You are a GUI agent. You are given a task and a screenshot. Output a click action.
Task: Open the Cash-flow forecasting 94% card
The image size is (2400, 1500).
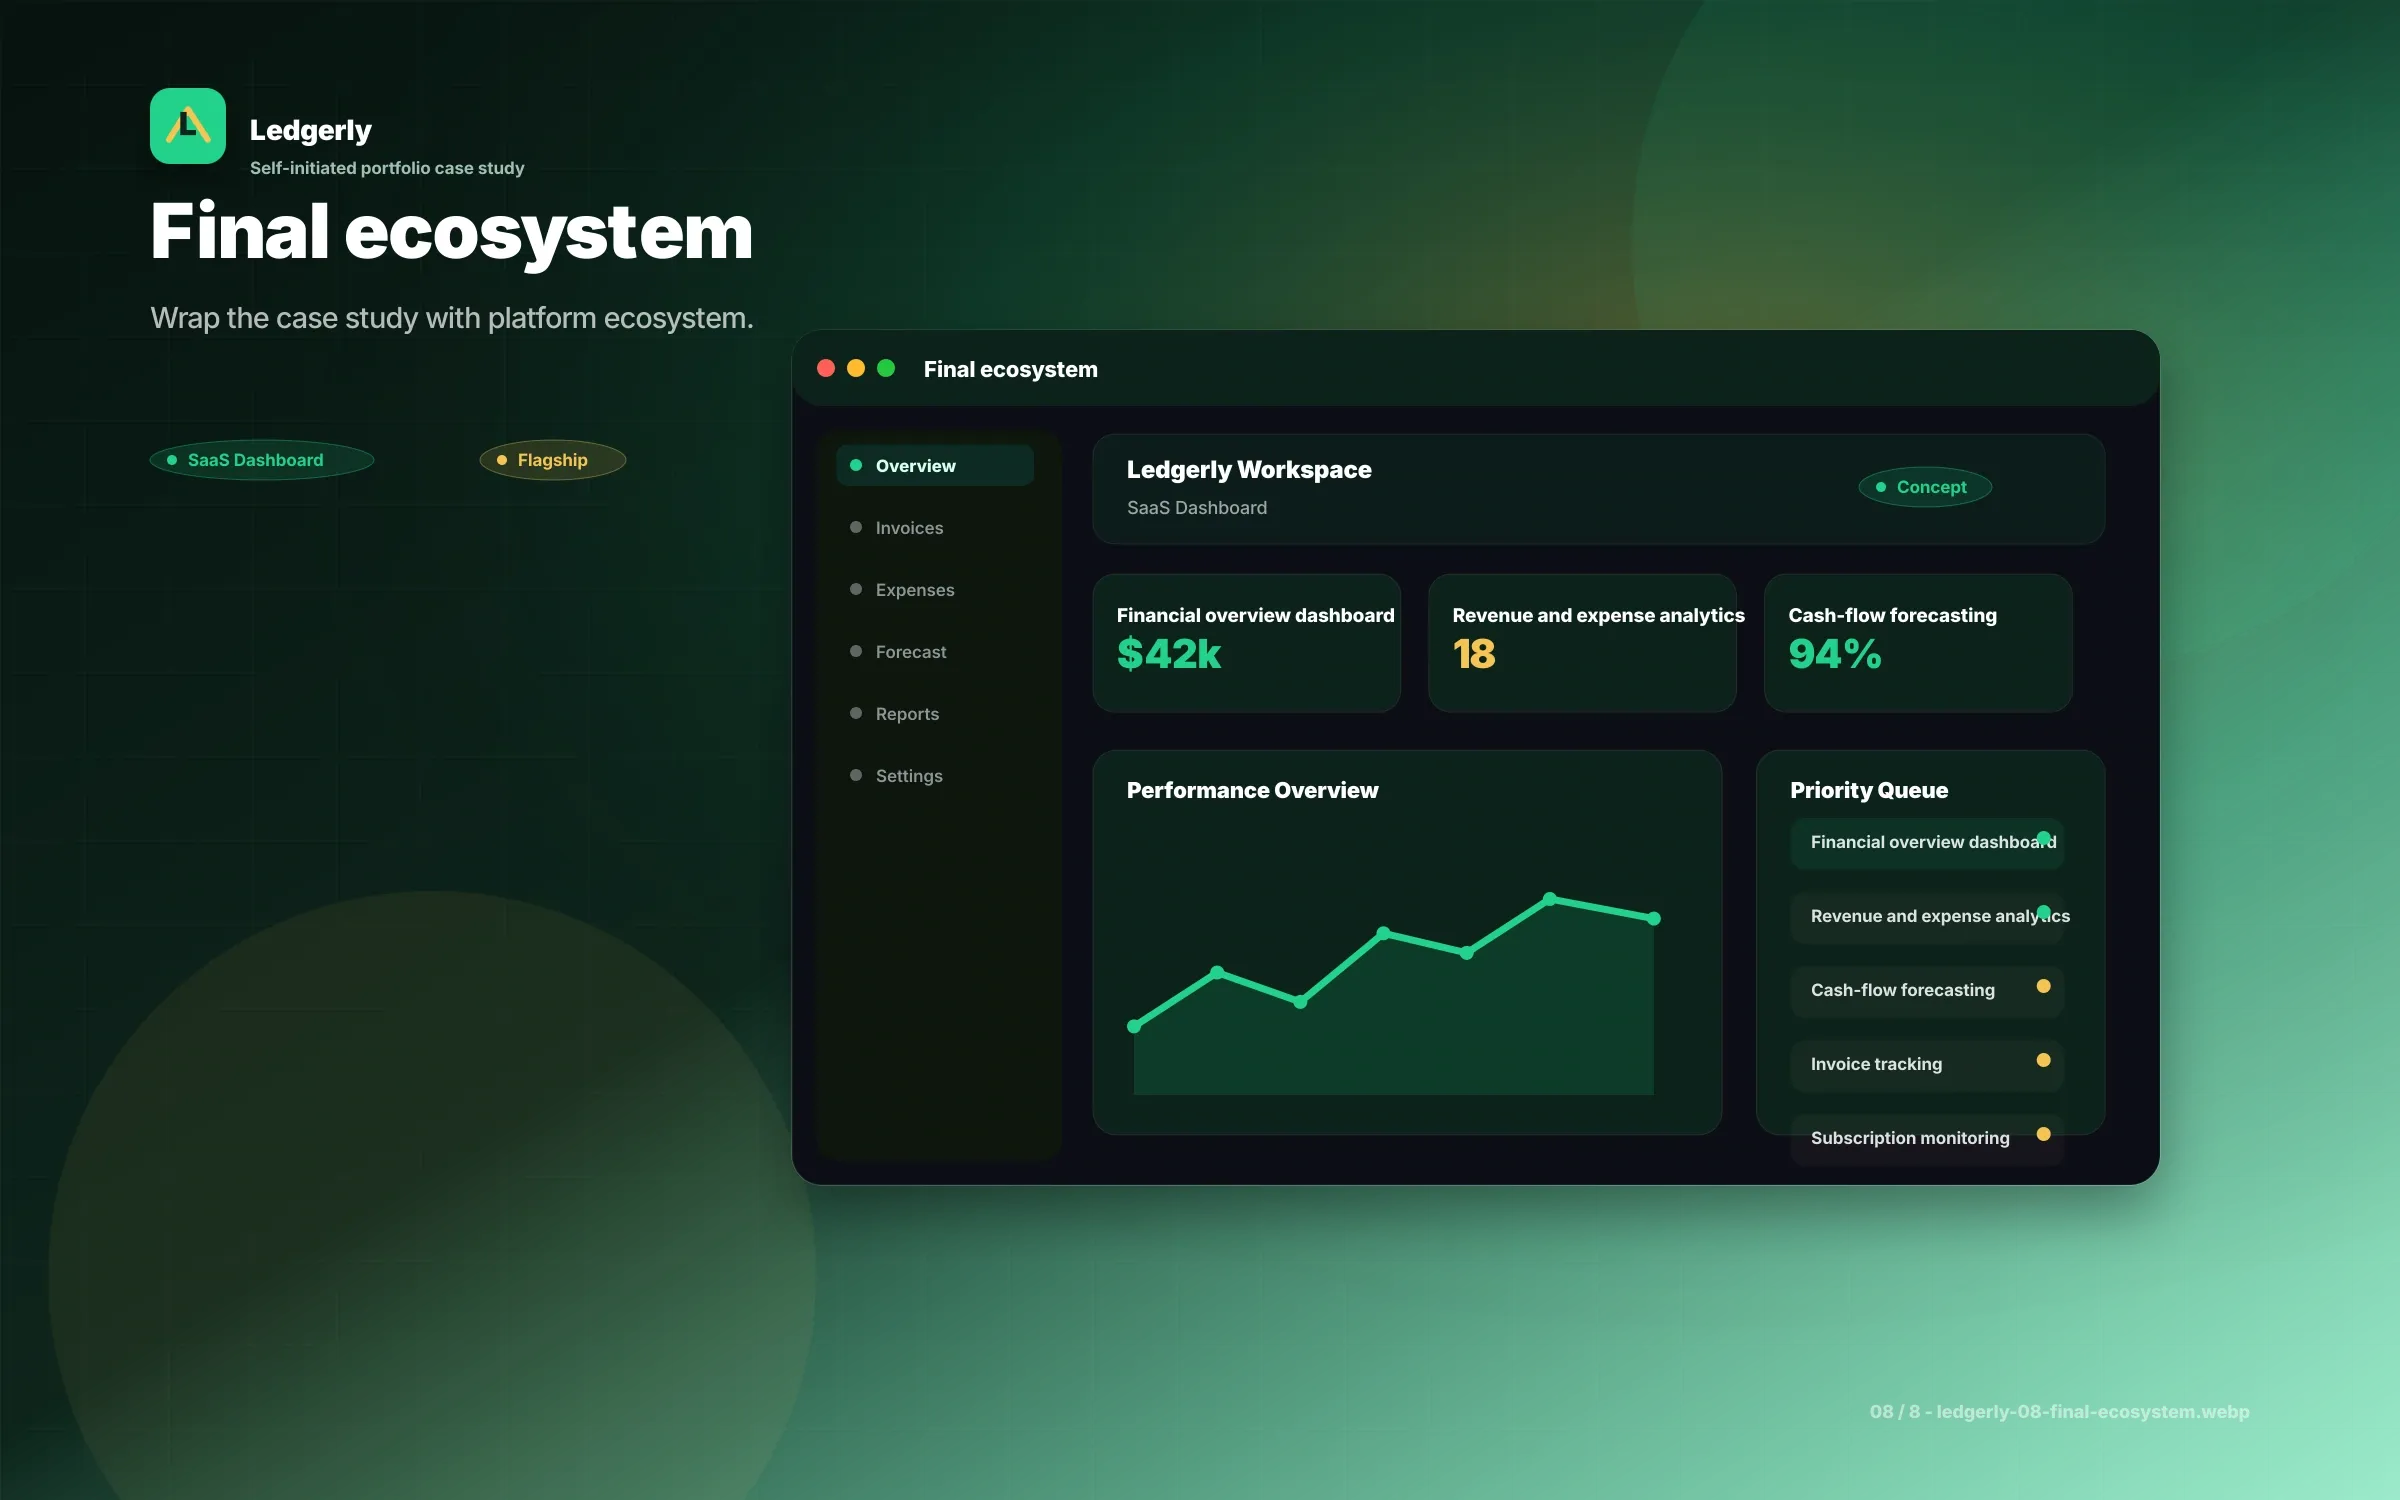coord(1918,643)
